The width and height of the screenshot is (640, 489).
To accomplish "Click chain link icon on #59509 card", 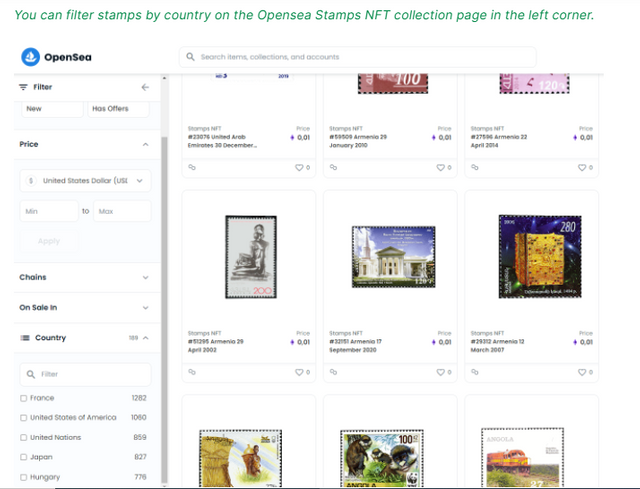I will point(333,167).
